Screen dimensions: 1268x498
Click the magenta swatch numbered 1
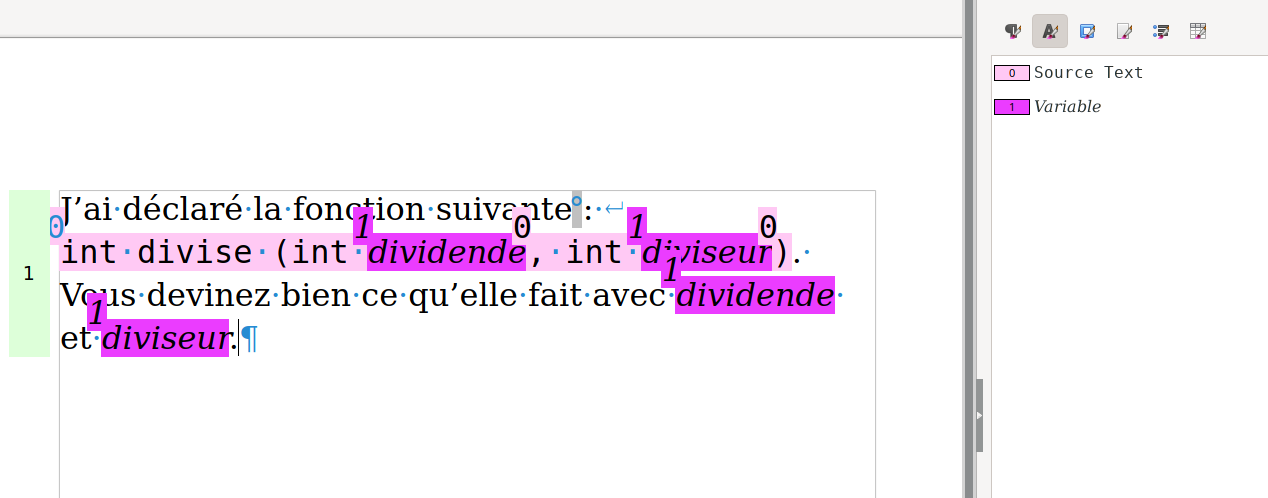[1011, 107]
